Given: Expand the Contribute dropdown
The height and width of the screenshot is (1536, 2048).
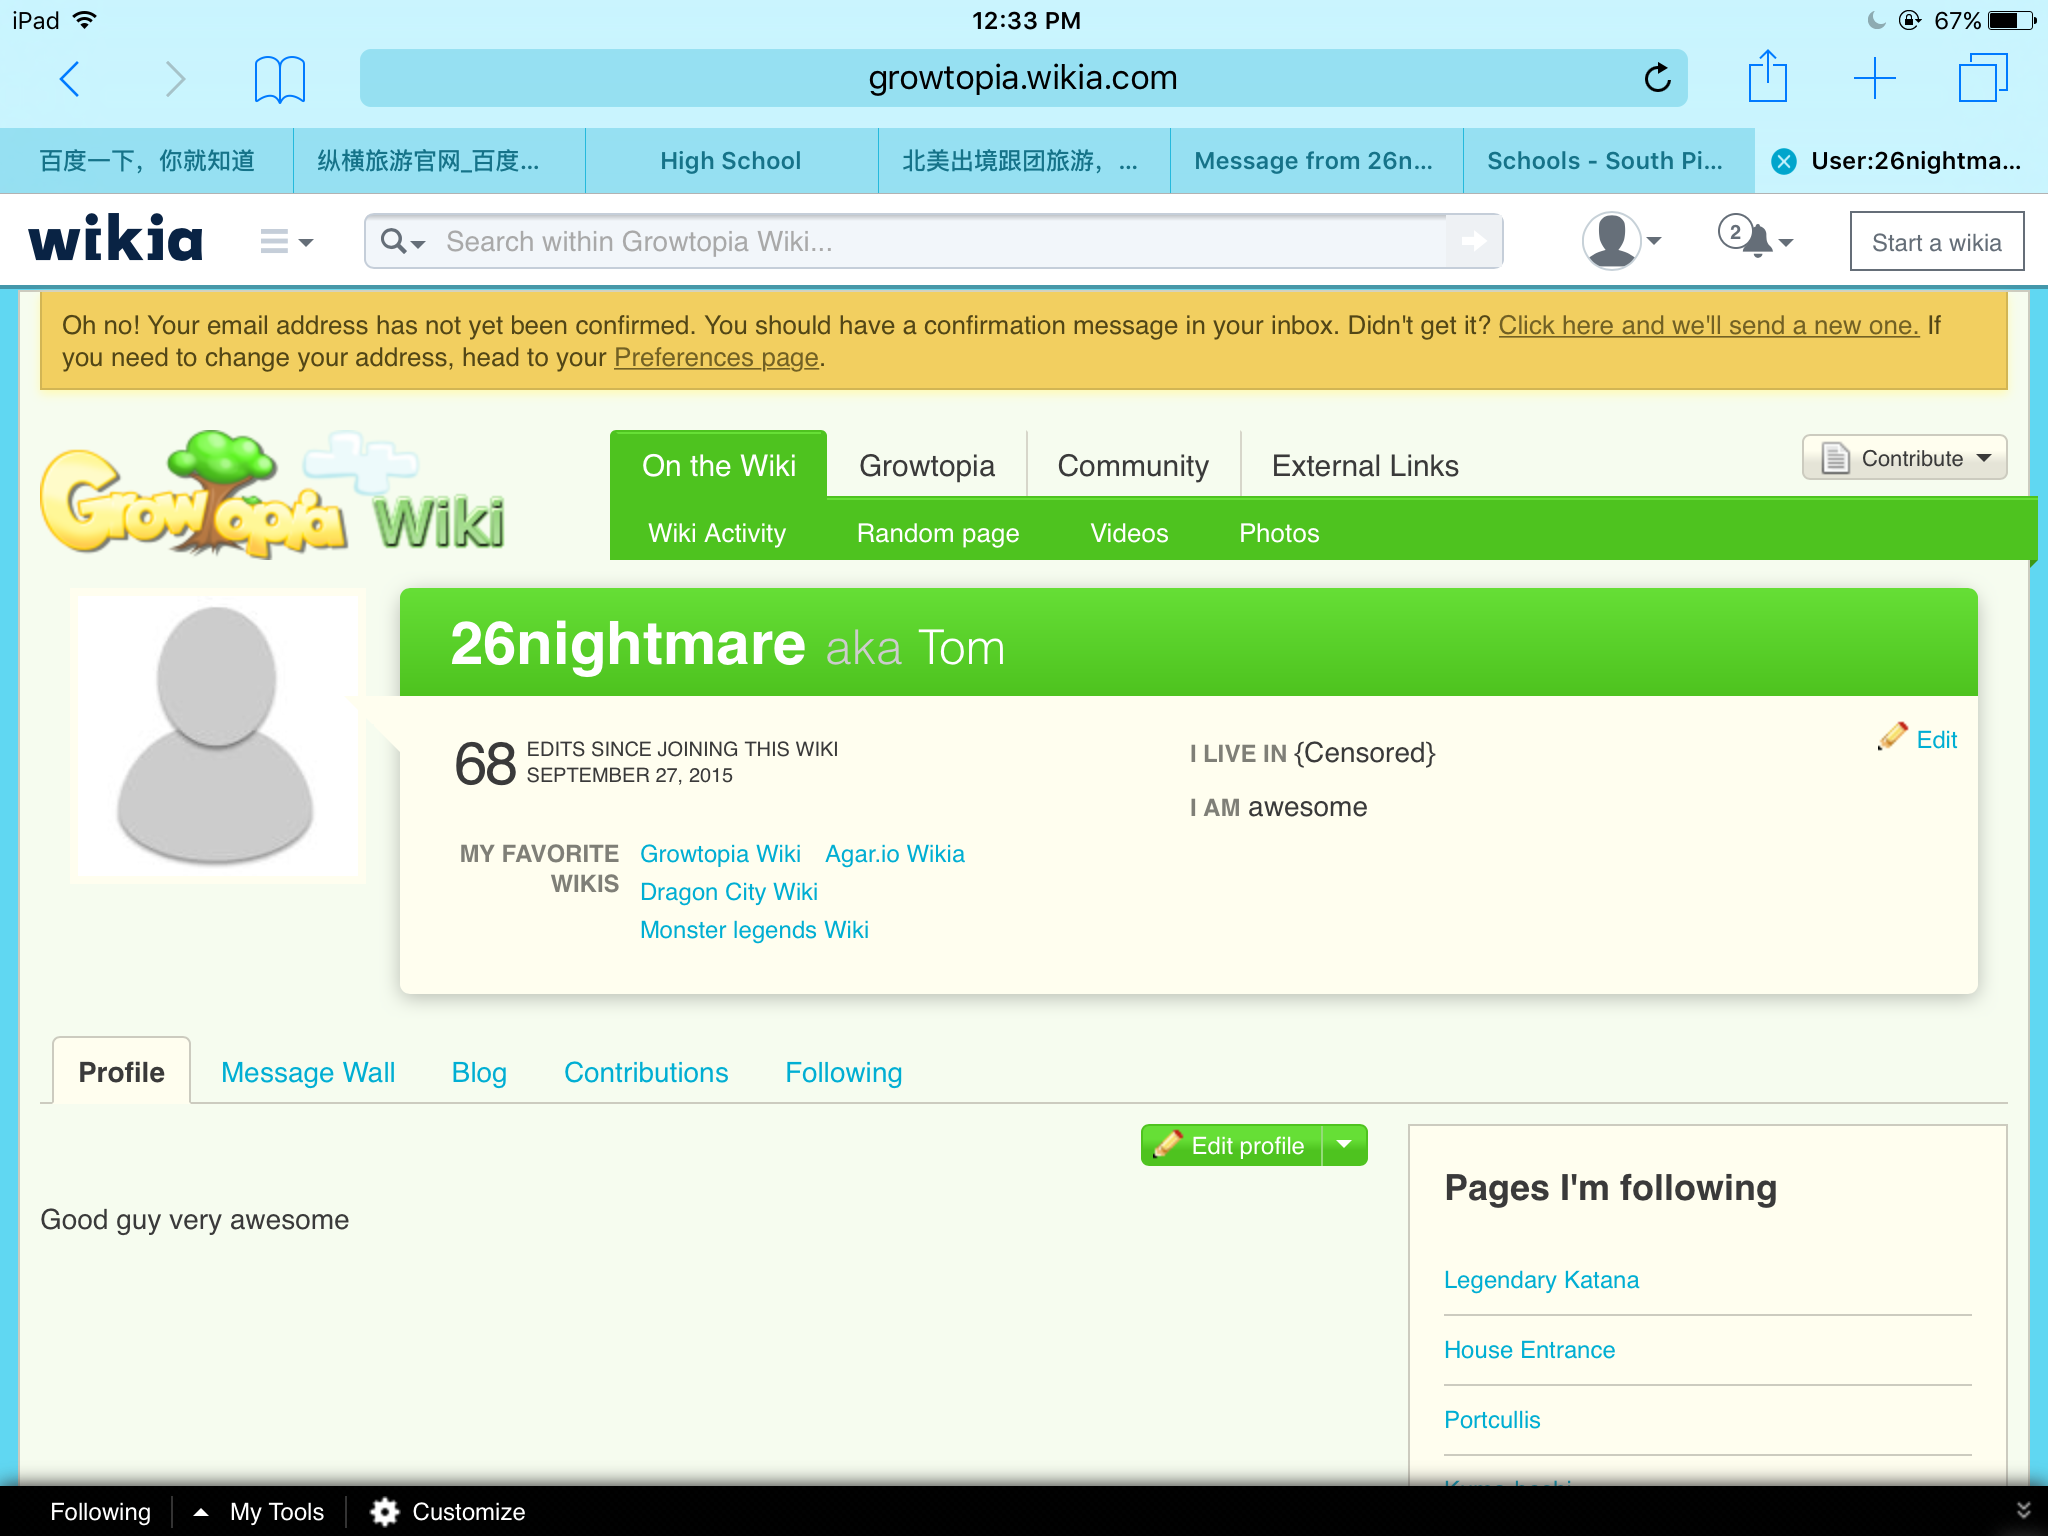Looking at the screenshot, I should pyautogui.click(x=1904, y=458).
